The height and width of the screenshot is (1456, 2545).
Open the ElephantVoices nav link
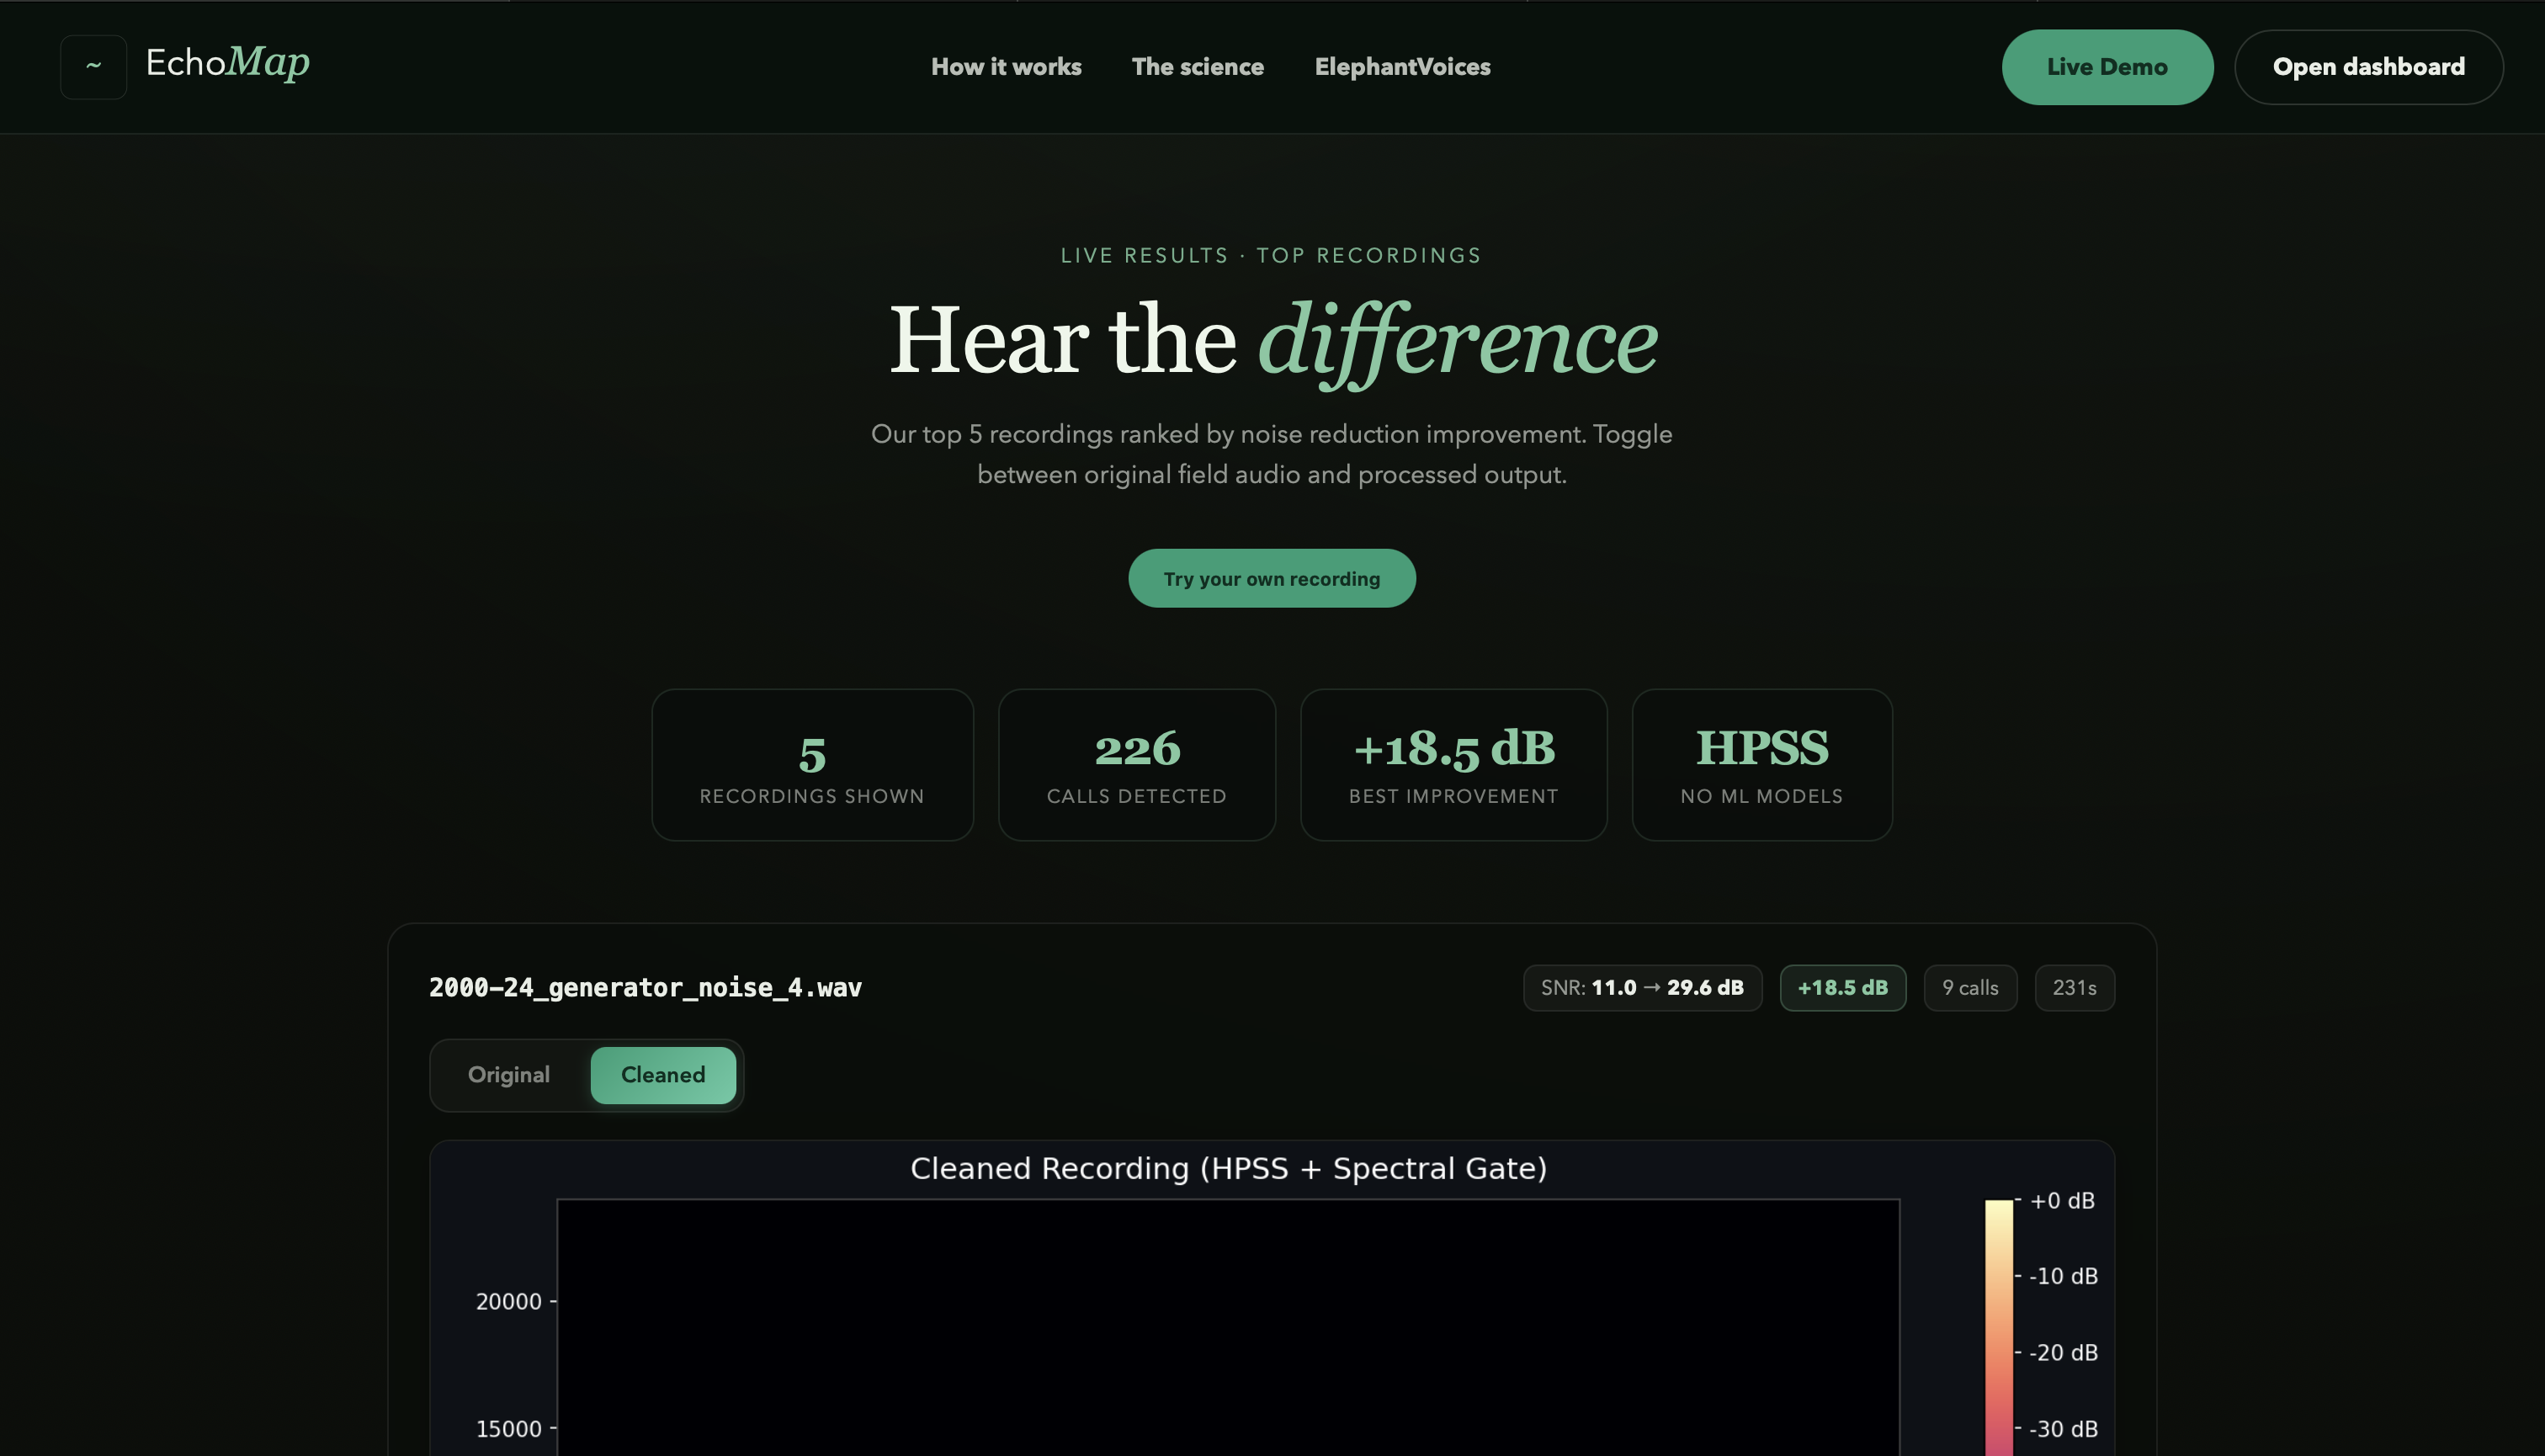(x=1402, y=66)
